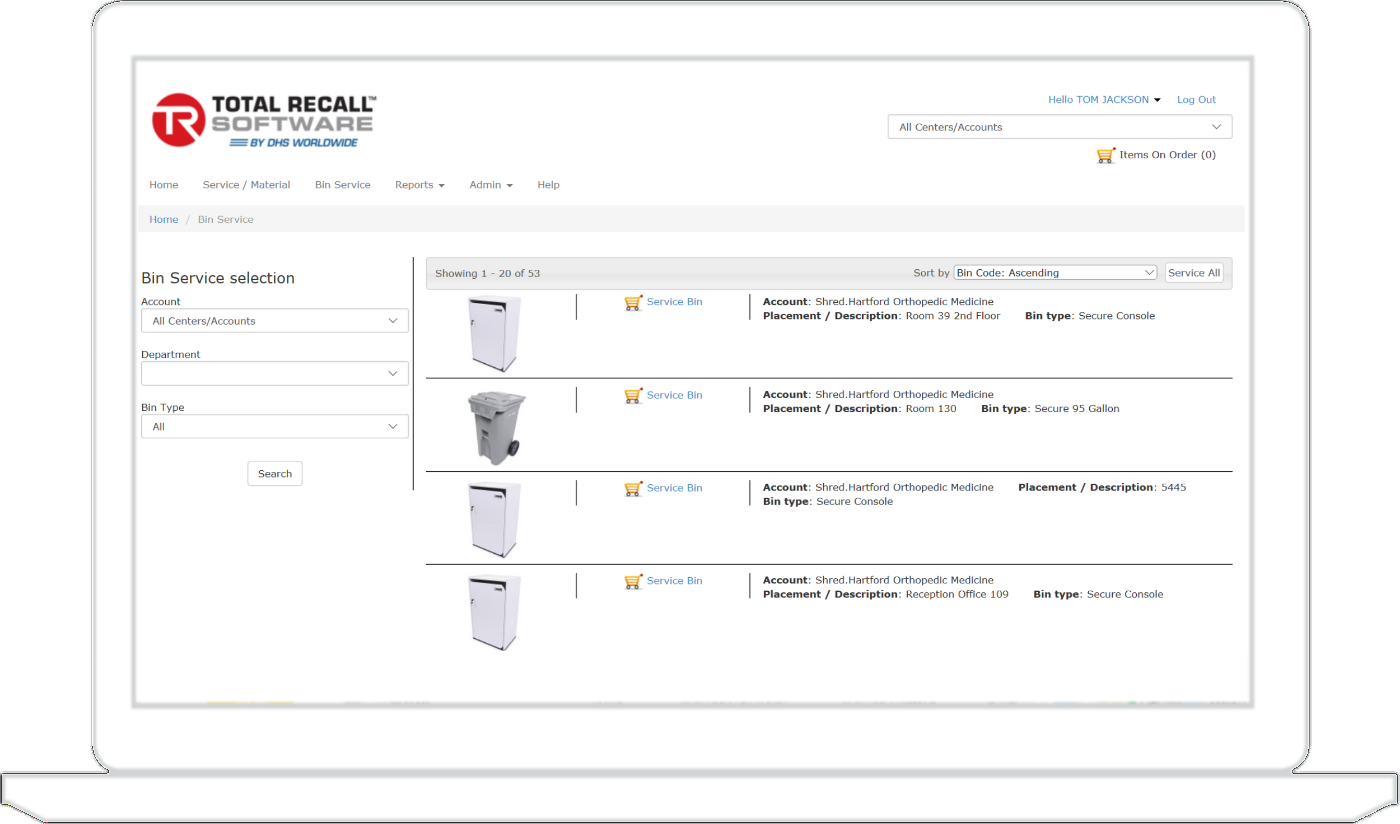This screenshot has width=1400, height=824.
Task: Expand the Reports menu
Action: pyautogui.click(x=420, y=185)
